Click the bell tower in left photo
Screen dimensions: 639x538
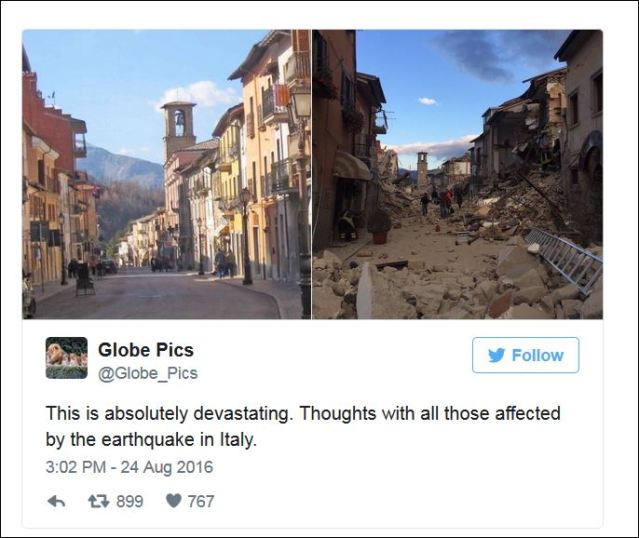[x=178, y=128]
